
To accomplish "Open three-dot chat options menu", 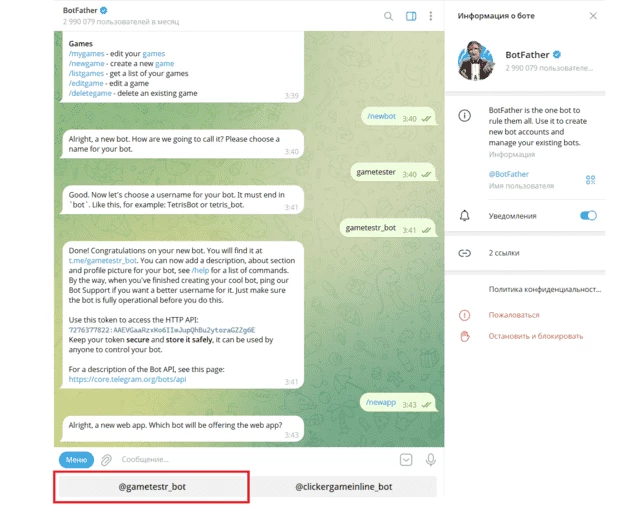I will (x=431, y=16).
